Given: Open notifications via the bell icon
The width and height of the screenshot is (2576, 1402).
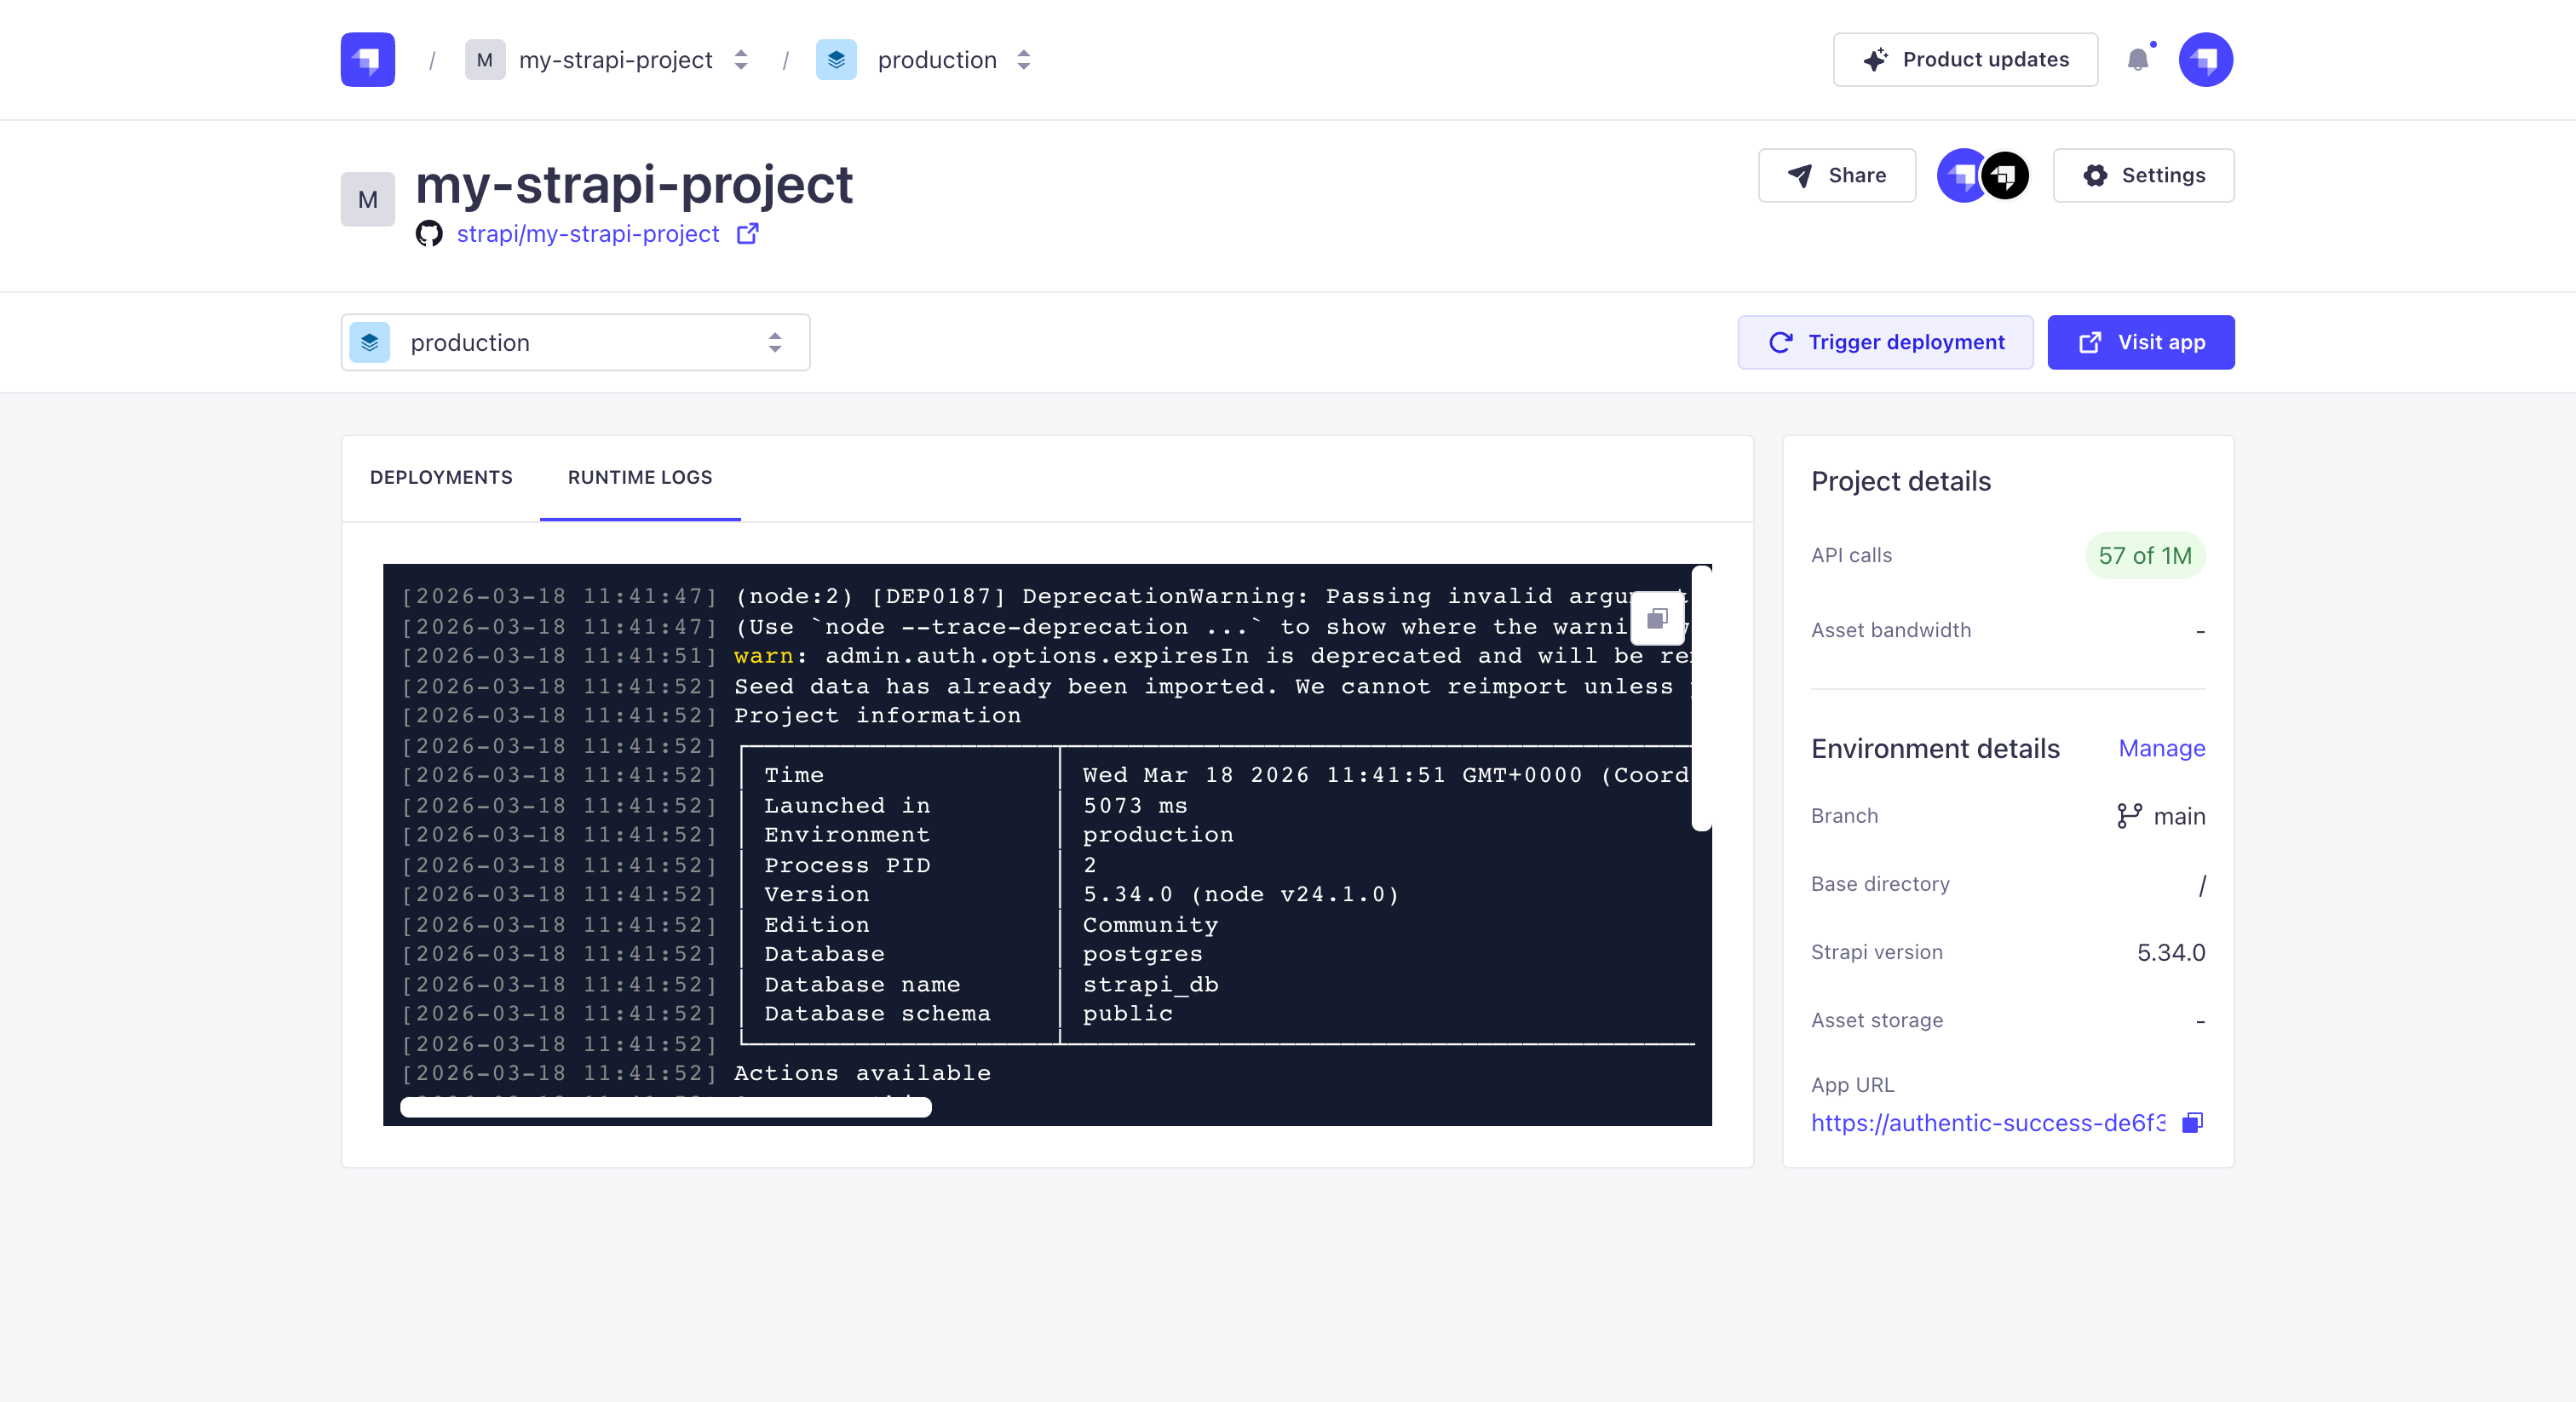Looking at the screenshot, I should [x=2139, y=60].
